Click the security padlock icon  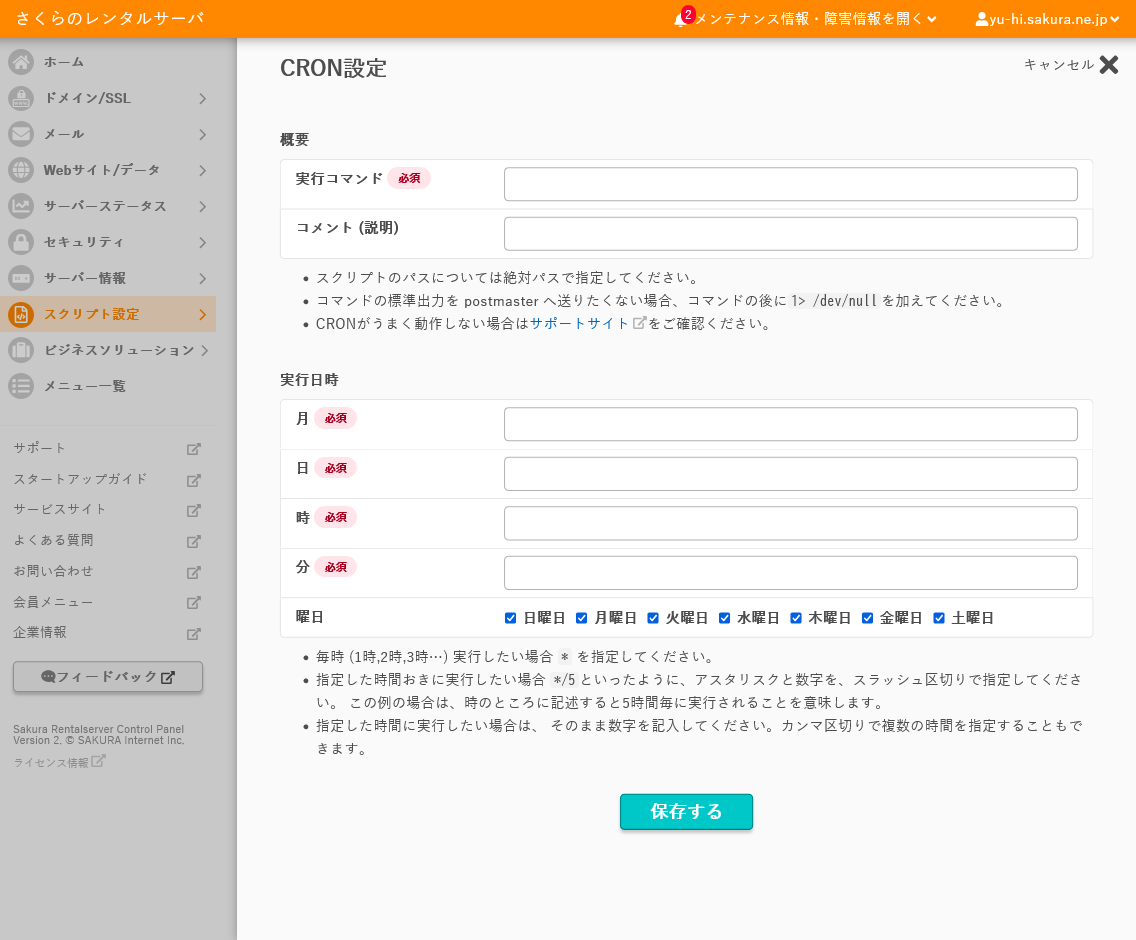[21, 242]
